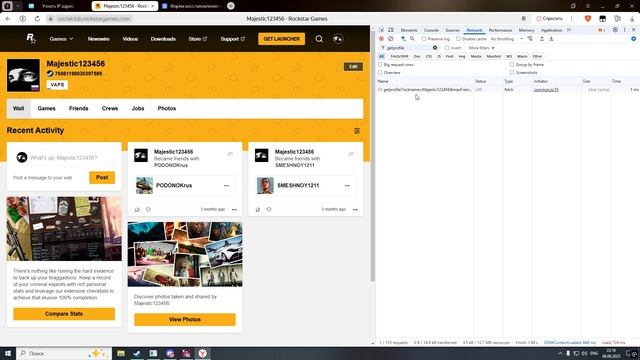Show more DevTools tabs chevron
The height and width of the screenshot is (360, 640).
coord(569,30)
